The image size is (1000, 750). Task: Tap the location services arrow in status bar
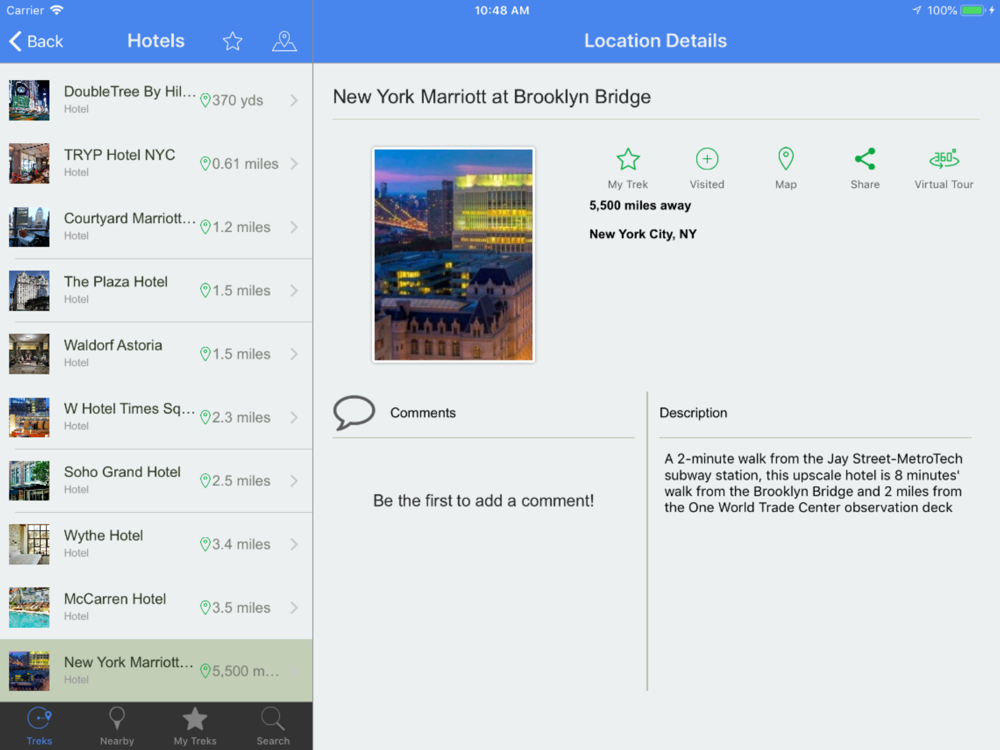916,10
